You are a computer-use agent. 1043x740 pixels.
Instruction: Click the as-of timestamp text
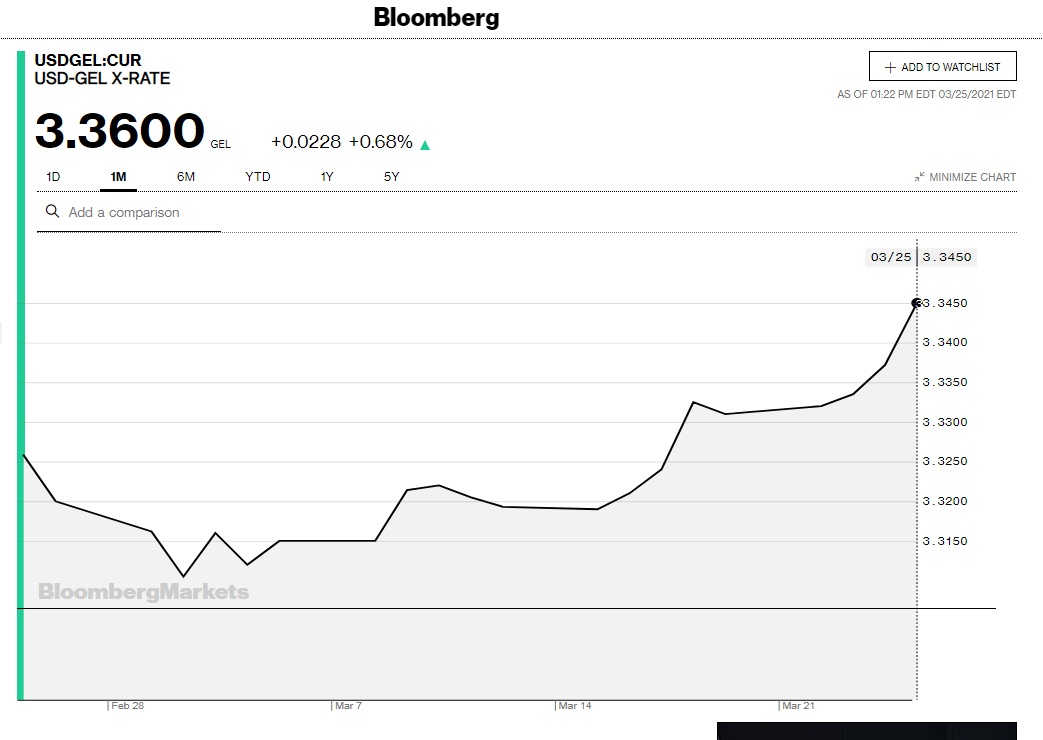coord(927,94)
